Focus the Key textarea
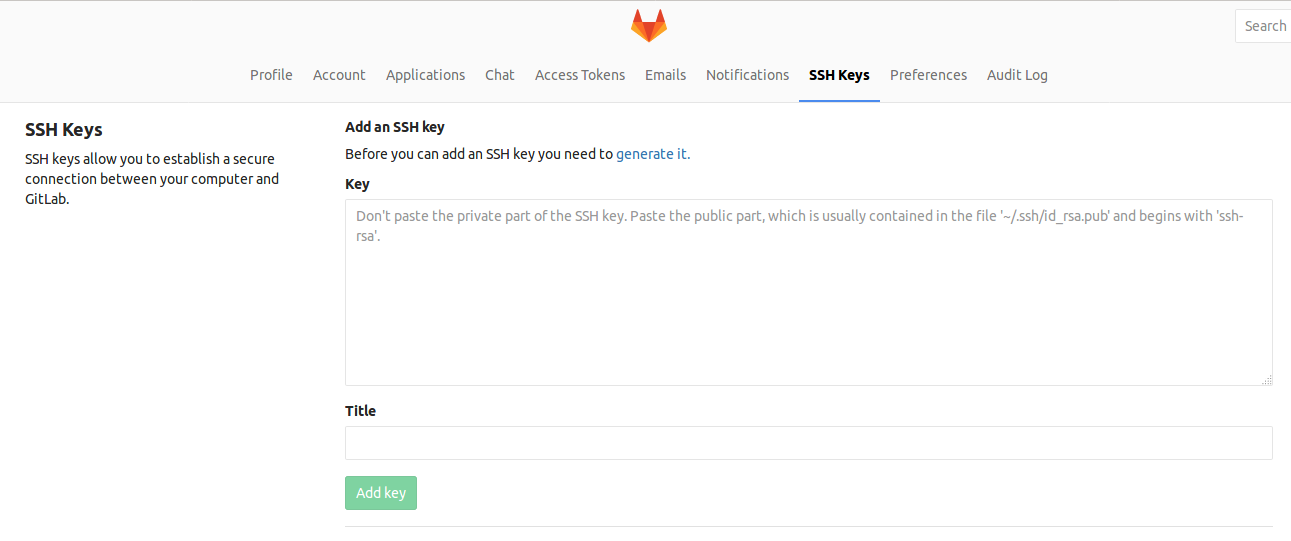This screenshot has width=1291, height=541. pyautogui.click(x=809, y=292)
